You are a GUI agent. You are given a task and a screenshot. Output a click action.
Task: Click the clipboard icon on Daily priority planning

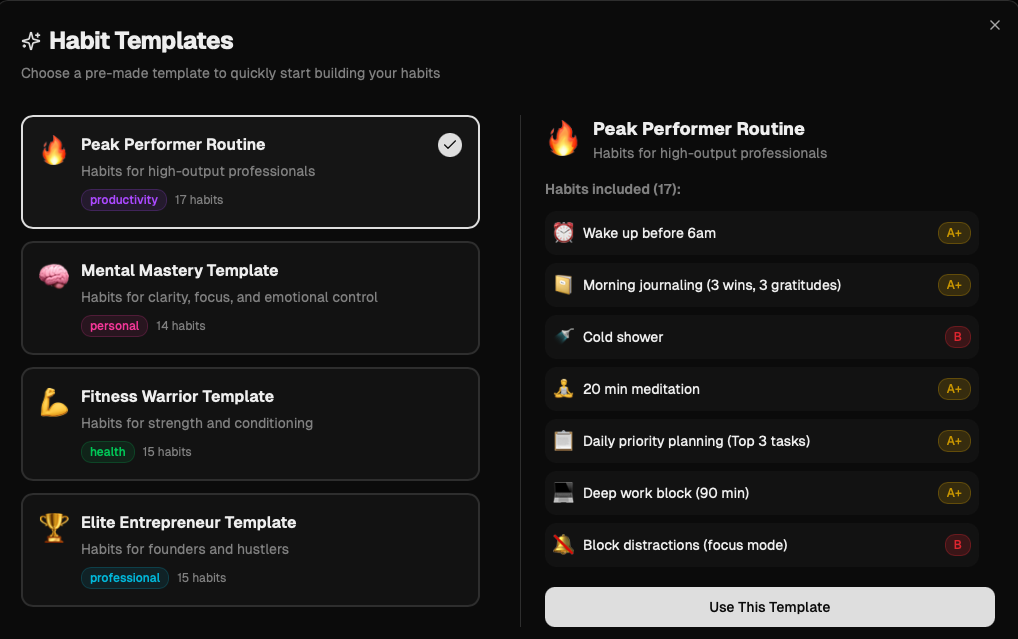coord(563,441)
